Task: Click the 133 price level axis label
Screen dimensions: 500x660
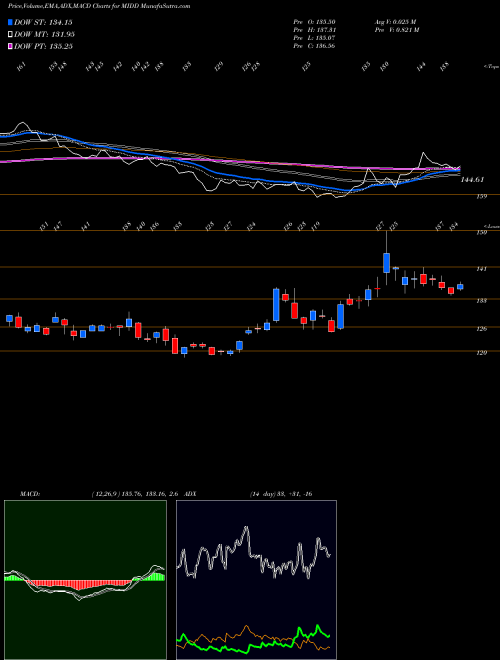Action: (482, 301)
